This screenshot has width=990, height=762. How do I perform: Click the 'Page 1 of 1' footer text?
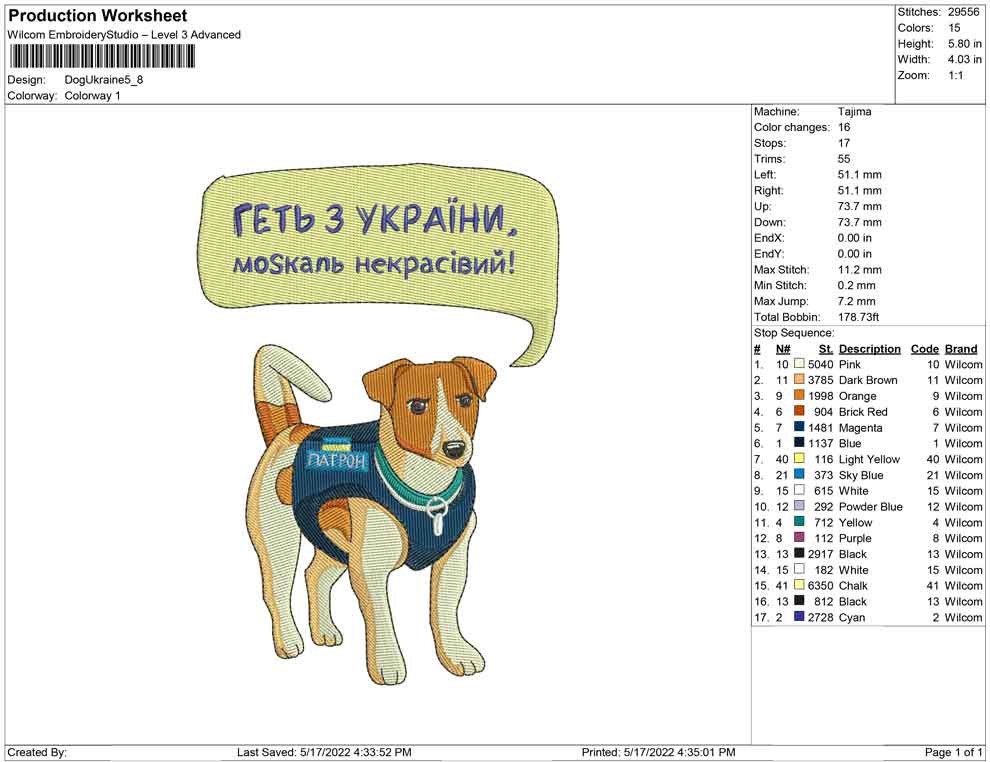[953, 752]
